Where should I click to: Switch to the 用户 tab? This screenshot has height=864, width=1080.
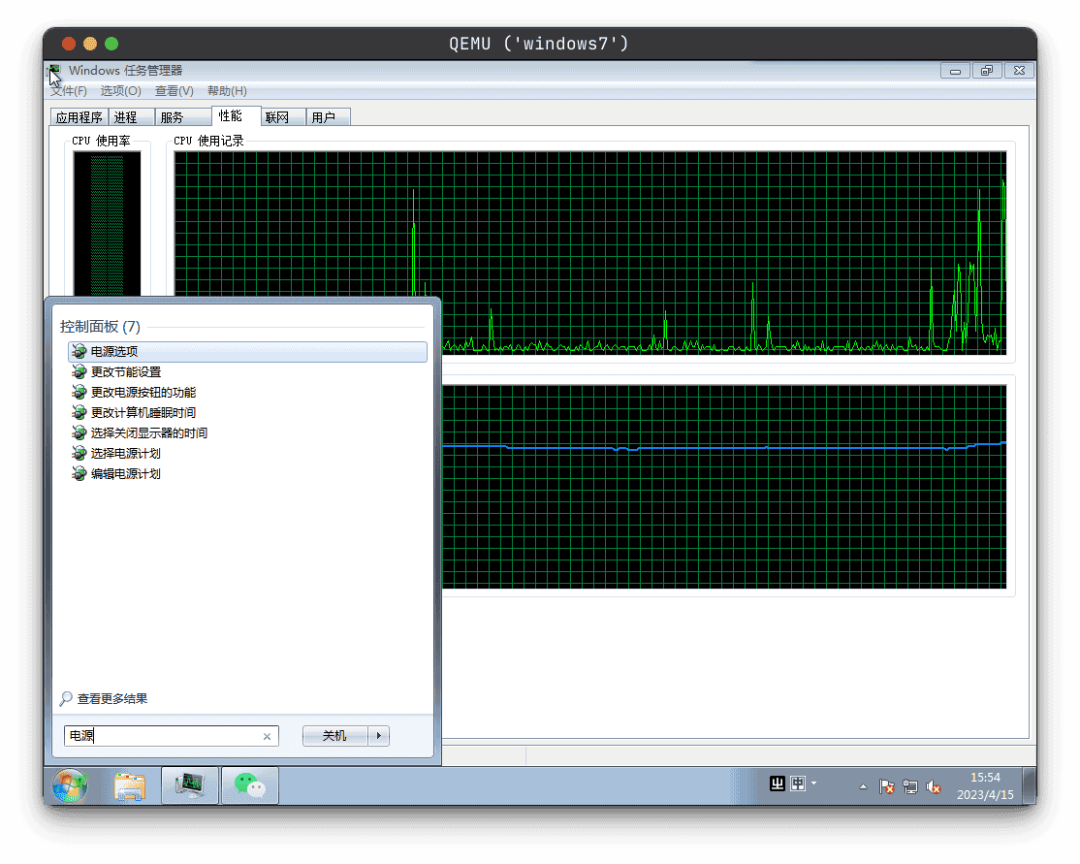[329, 117]
